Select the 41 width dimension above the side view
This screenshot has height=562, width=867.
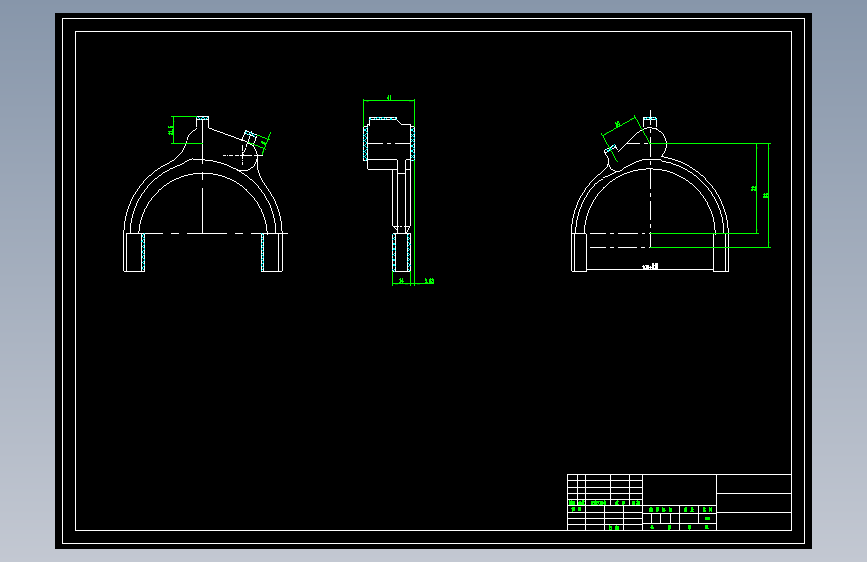pos(389,98)
